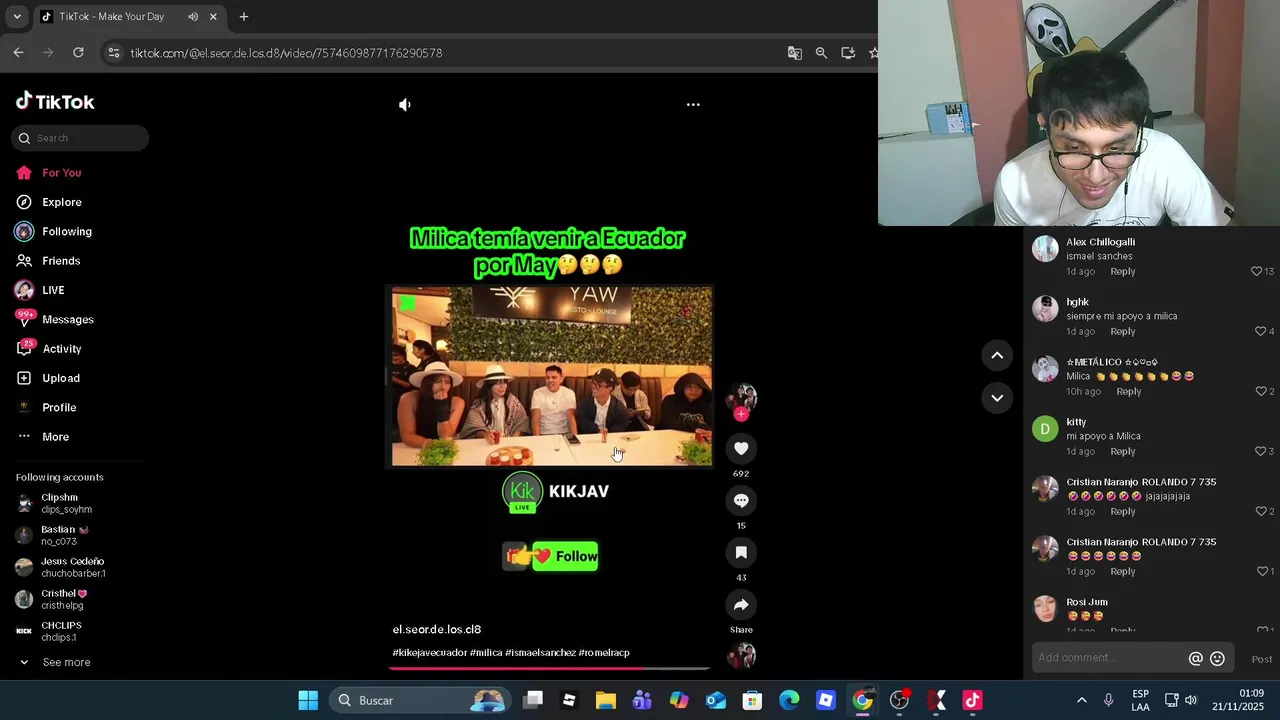The width and height of the screenshot is (1280, 720).
Task: Open File Explorer from the taskbar
Action: pos(606,700)
